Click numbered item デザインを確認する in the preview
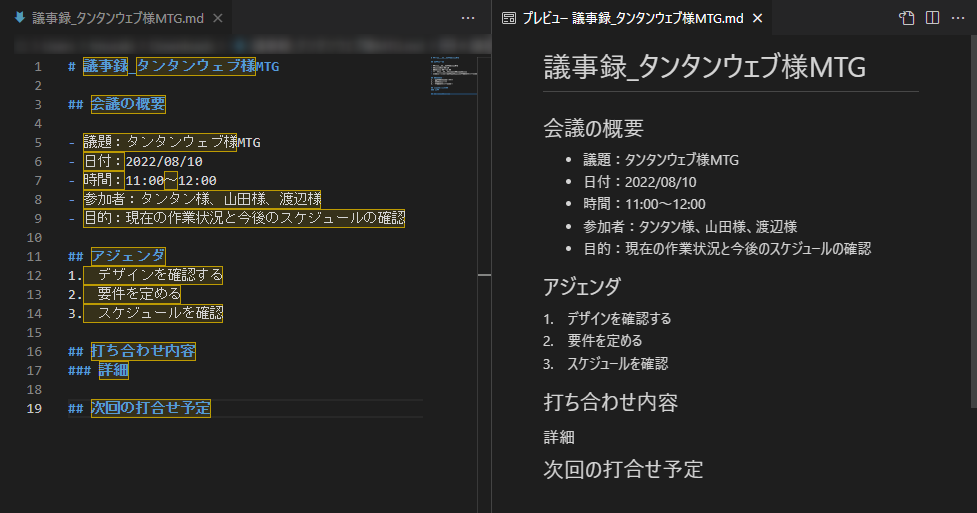Screen dimensions: 977x513 619,319
